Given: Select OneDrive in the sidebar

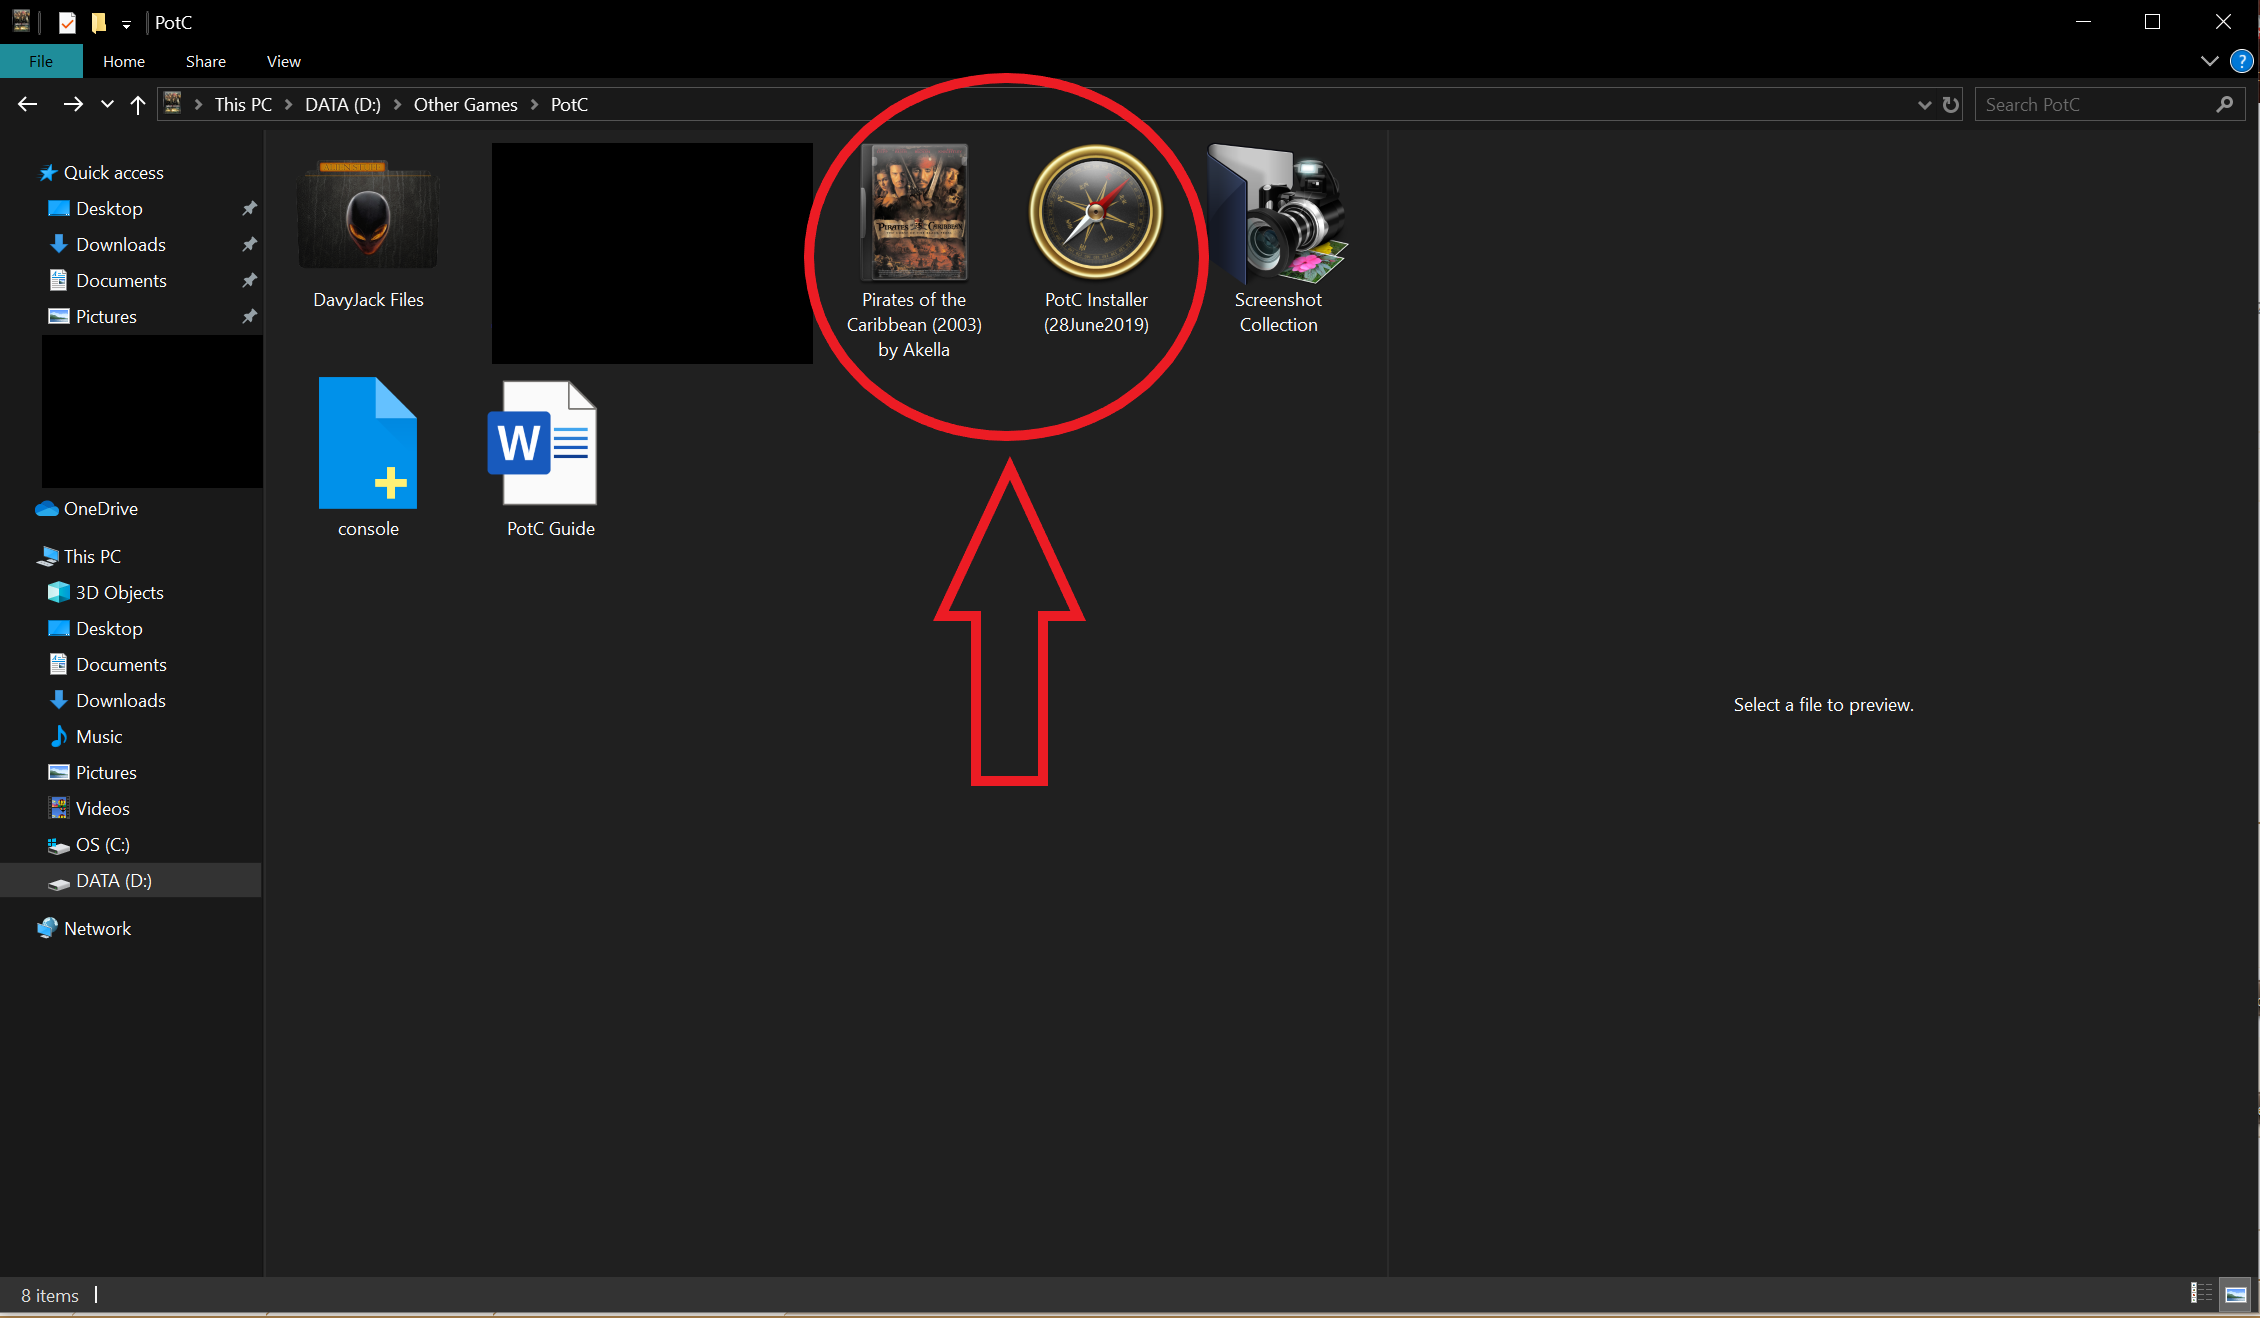Looking at the screenshot, I should 100,508.
